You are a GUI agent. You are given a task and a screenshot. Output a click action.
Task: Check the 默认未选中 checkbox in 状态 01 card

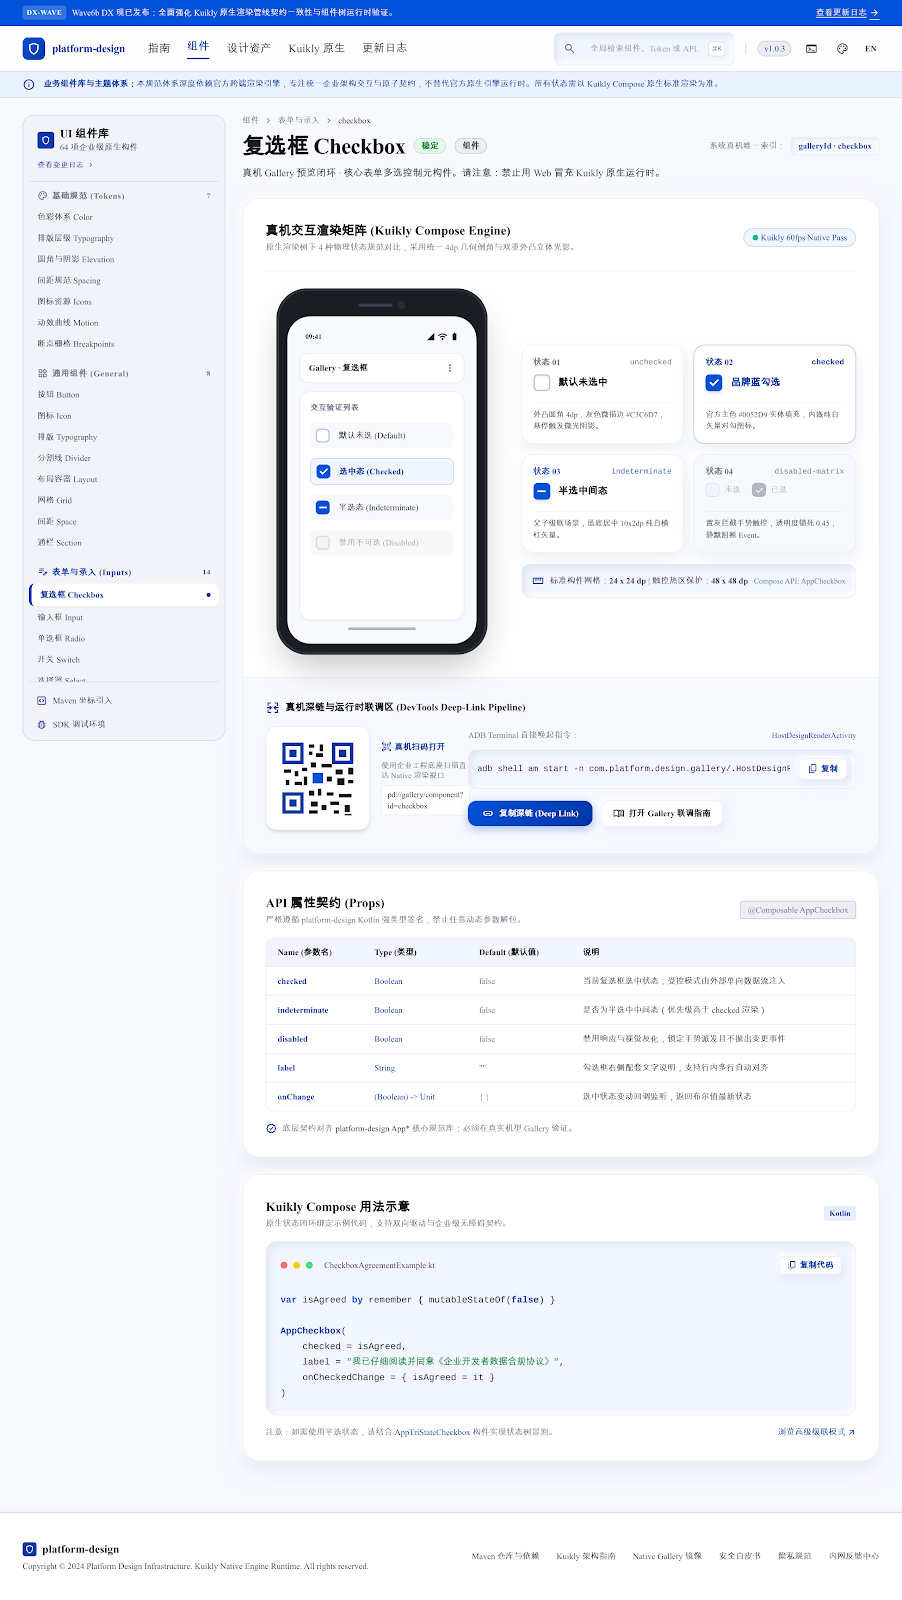point(542,382)
